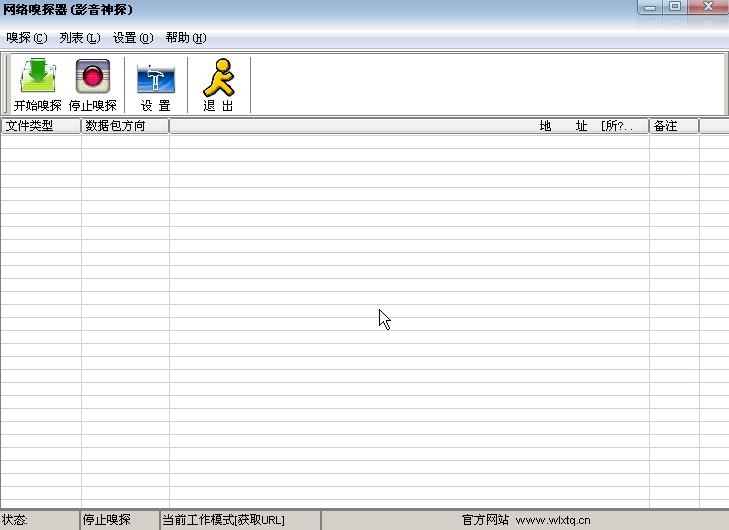The image size is (729, 530).
Task: Select the 设置(O) menu in the menu bar
Action: click(x=133, y=38)
